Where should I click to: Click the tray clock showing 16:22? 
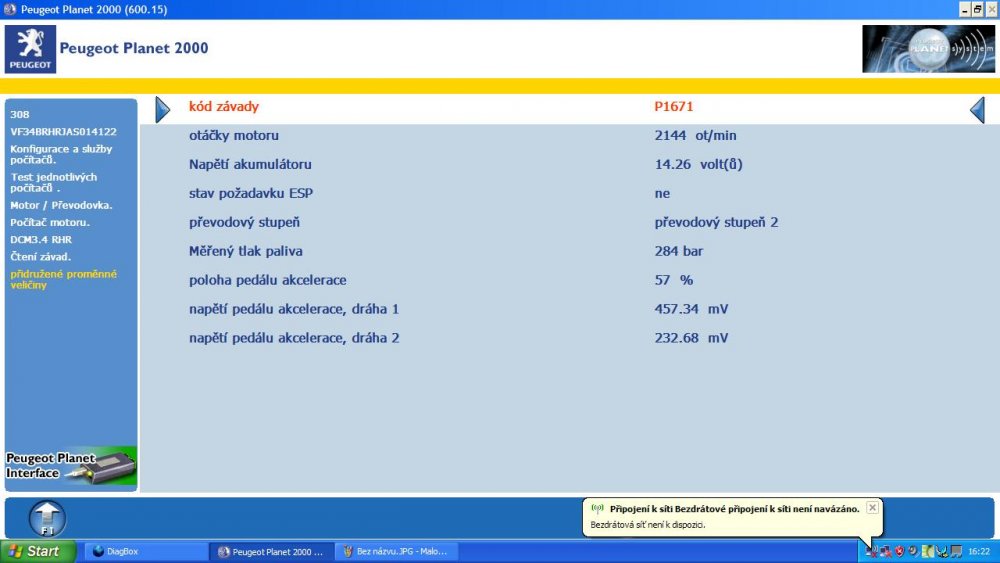pos(979,552)
